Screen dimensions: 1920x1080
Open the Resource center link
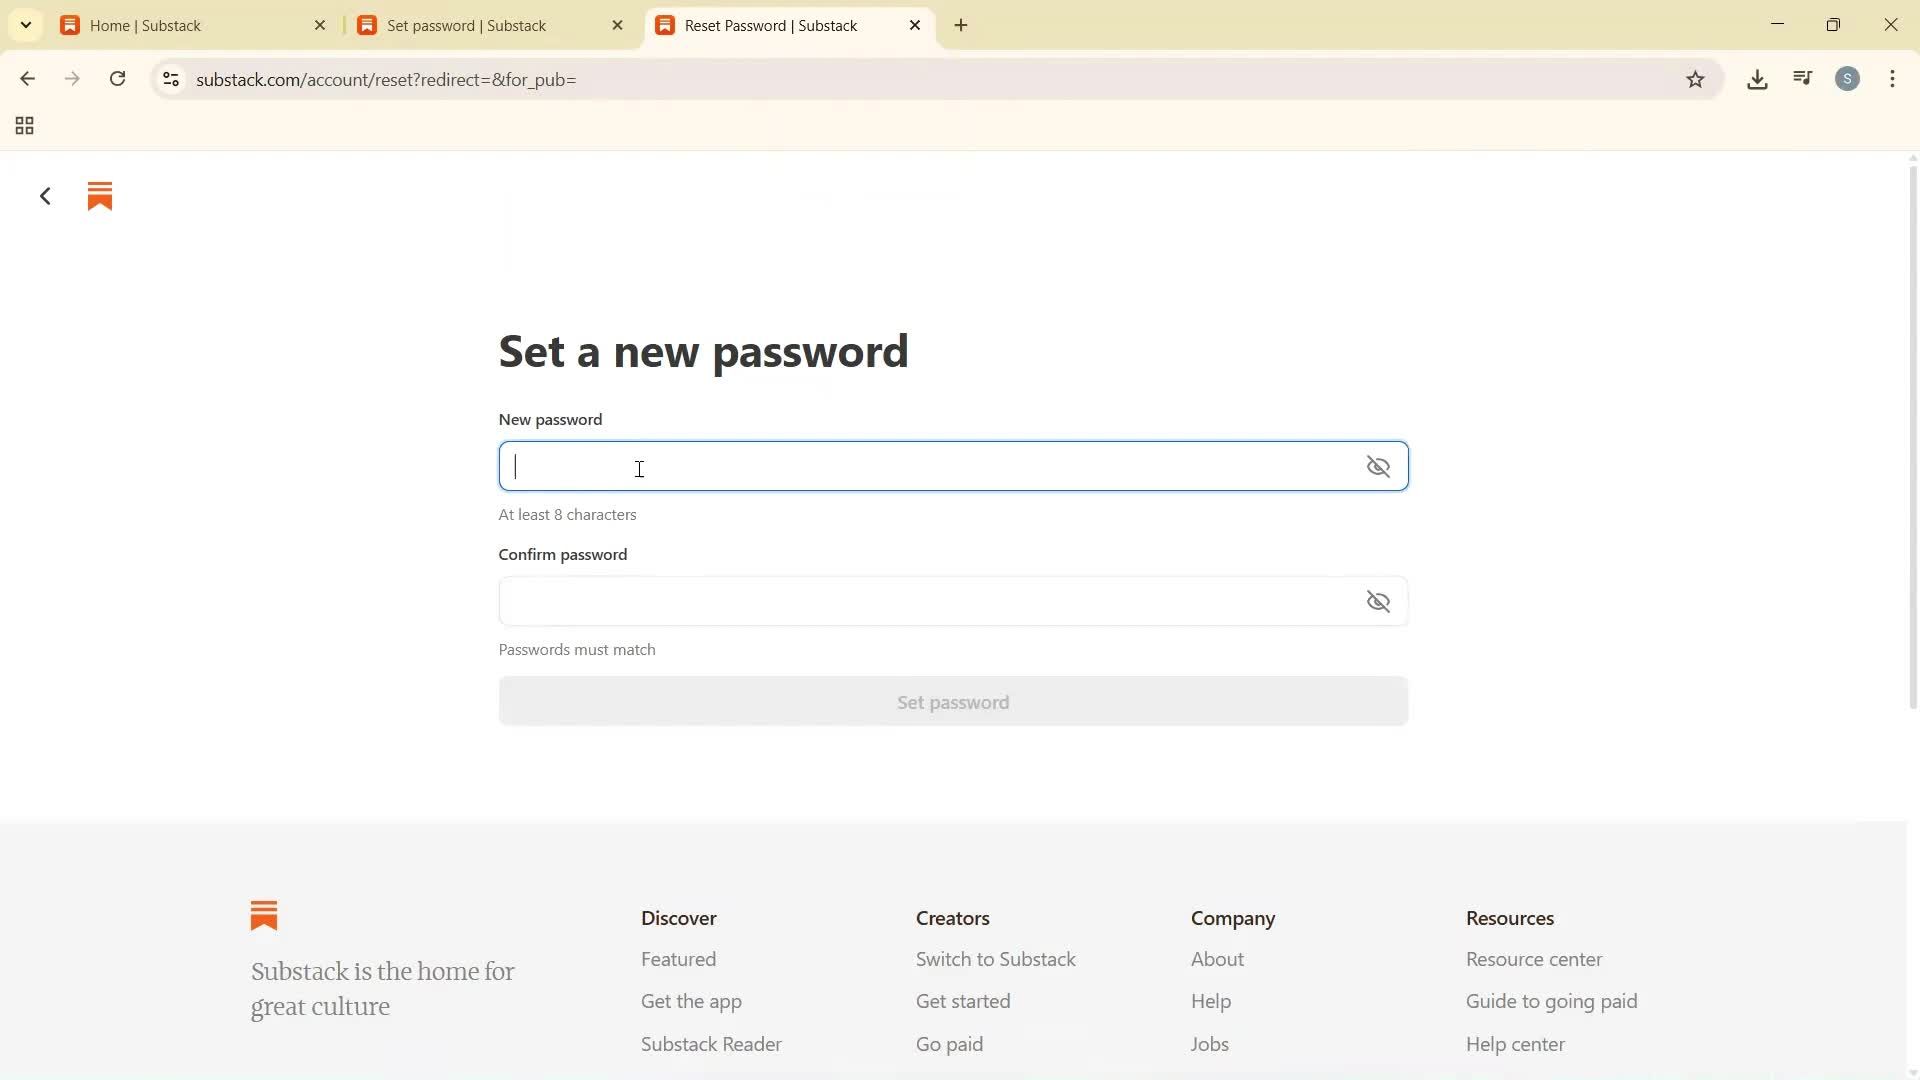click(1532, 959)
